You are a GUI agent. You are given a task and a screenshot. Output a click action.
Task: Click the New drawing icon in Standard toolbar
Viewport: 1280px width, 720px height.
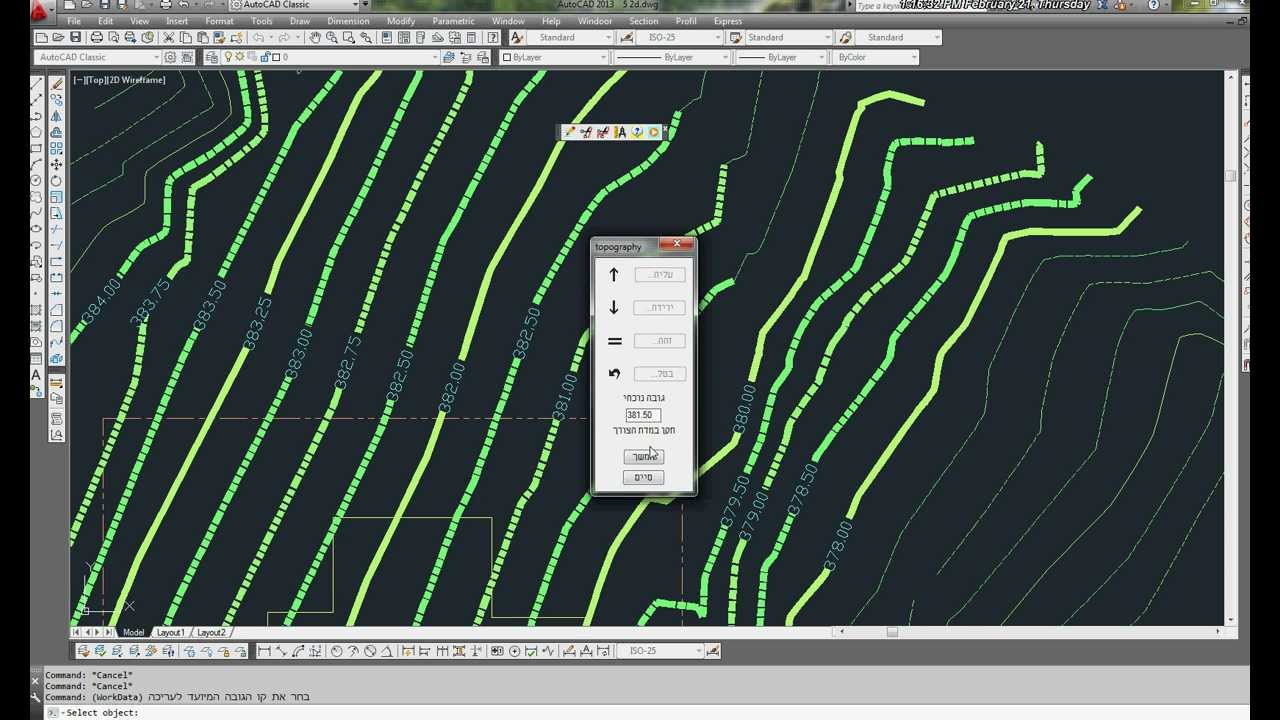tap(42, 37)
